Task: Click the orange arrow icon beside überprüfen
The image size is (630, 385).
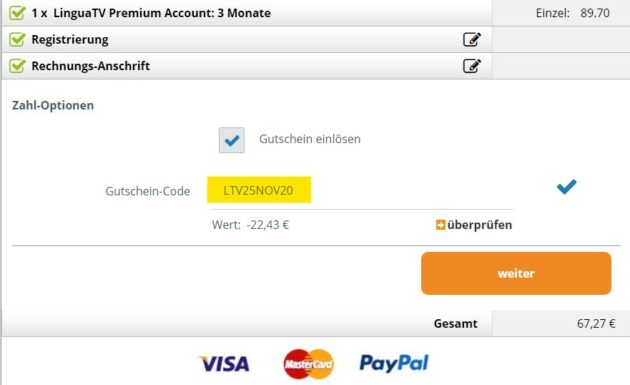Action: pyautogui.click(x=440, y=225)
